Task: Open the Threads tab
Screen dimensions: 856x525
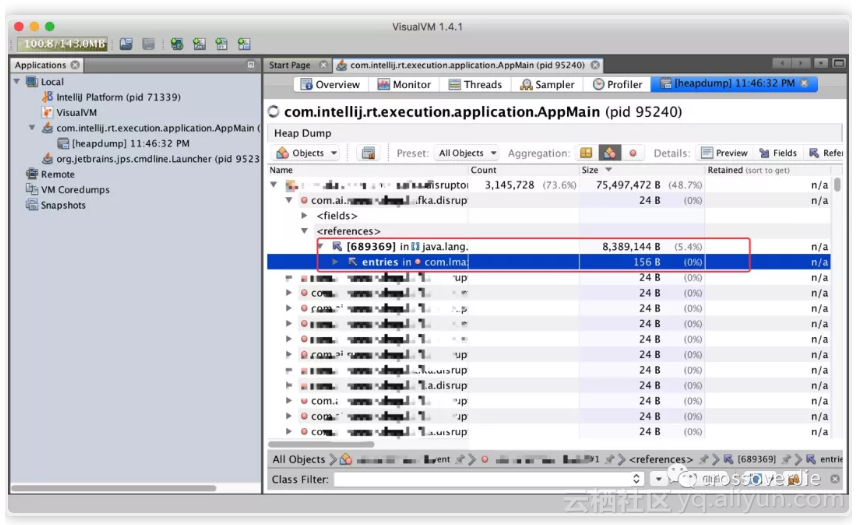Action: coord(475,84)
